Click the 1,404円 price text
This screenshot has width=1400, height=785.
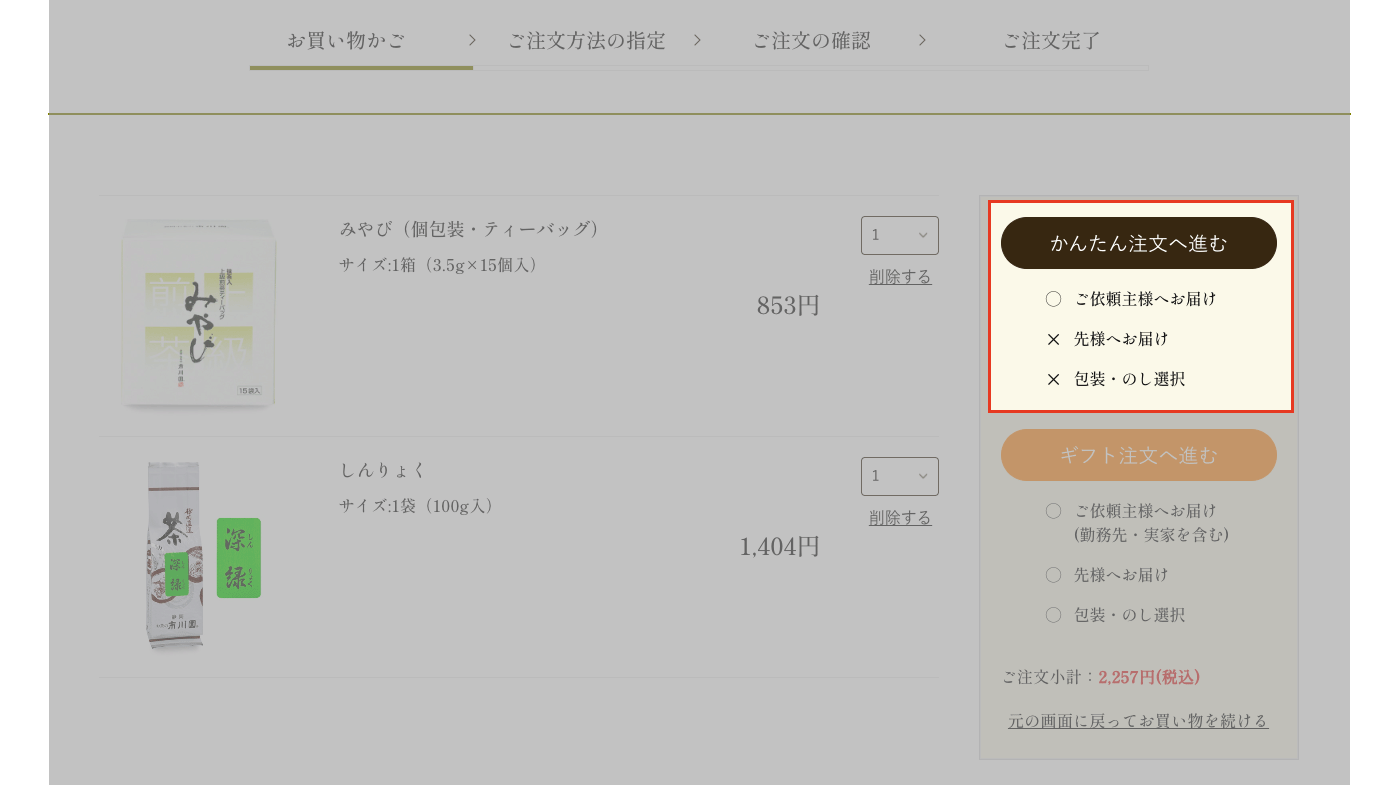point(780,546)
